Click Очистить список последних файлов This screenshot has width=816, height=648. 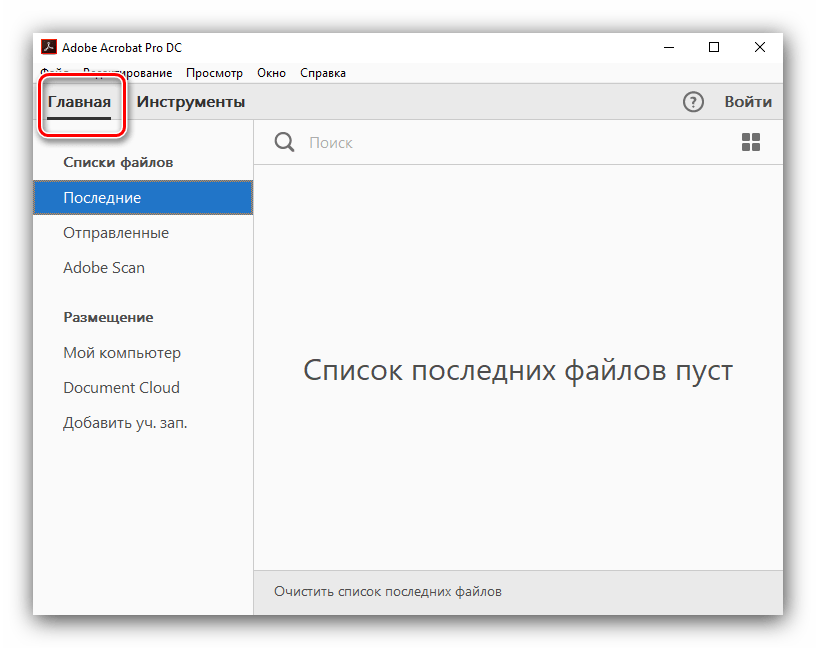388,591
